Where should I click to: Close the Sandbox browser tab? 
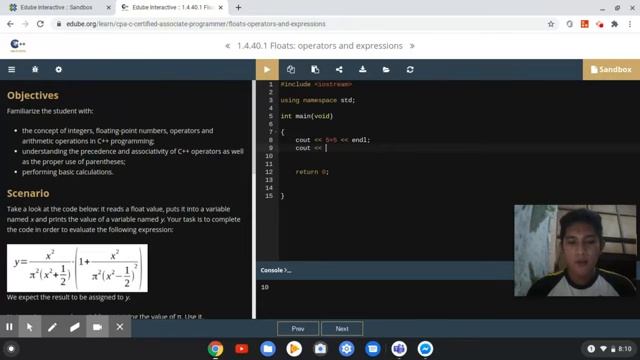[108, 7]
